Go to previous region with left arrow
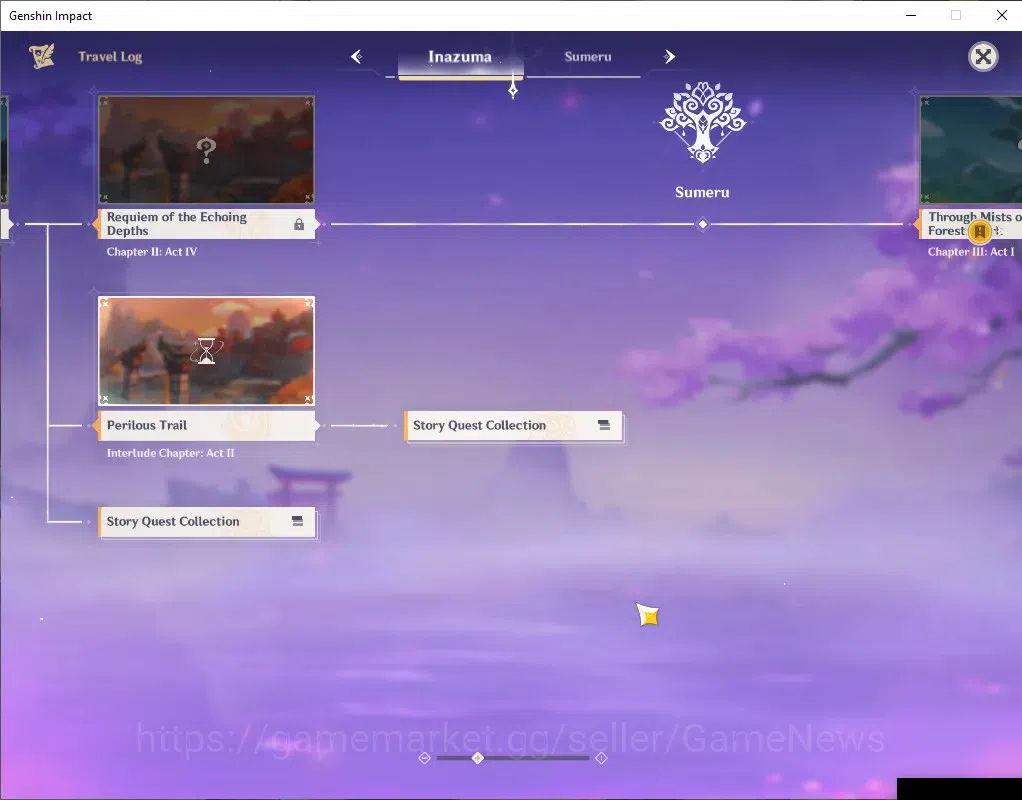The width and height of the screenshot is (1022, 800). tap(357, 57)
